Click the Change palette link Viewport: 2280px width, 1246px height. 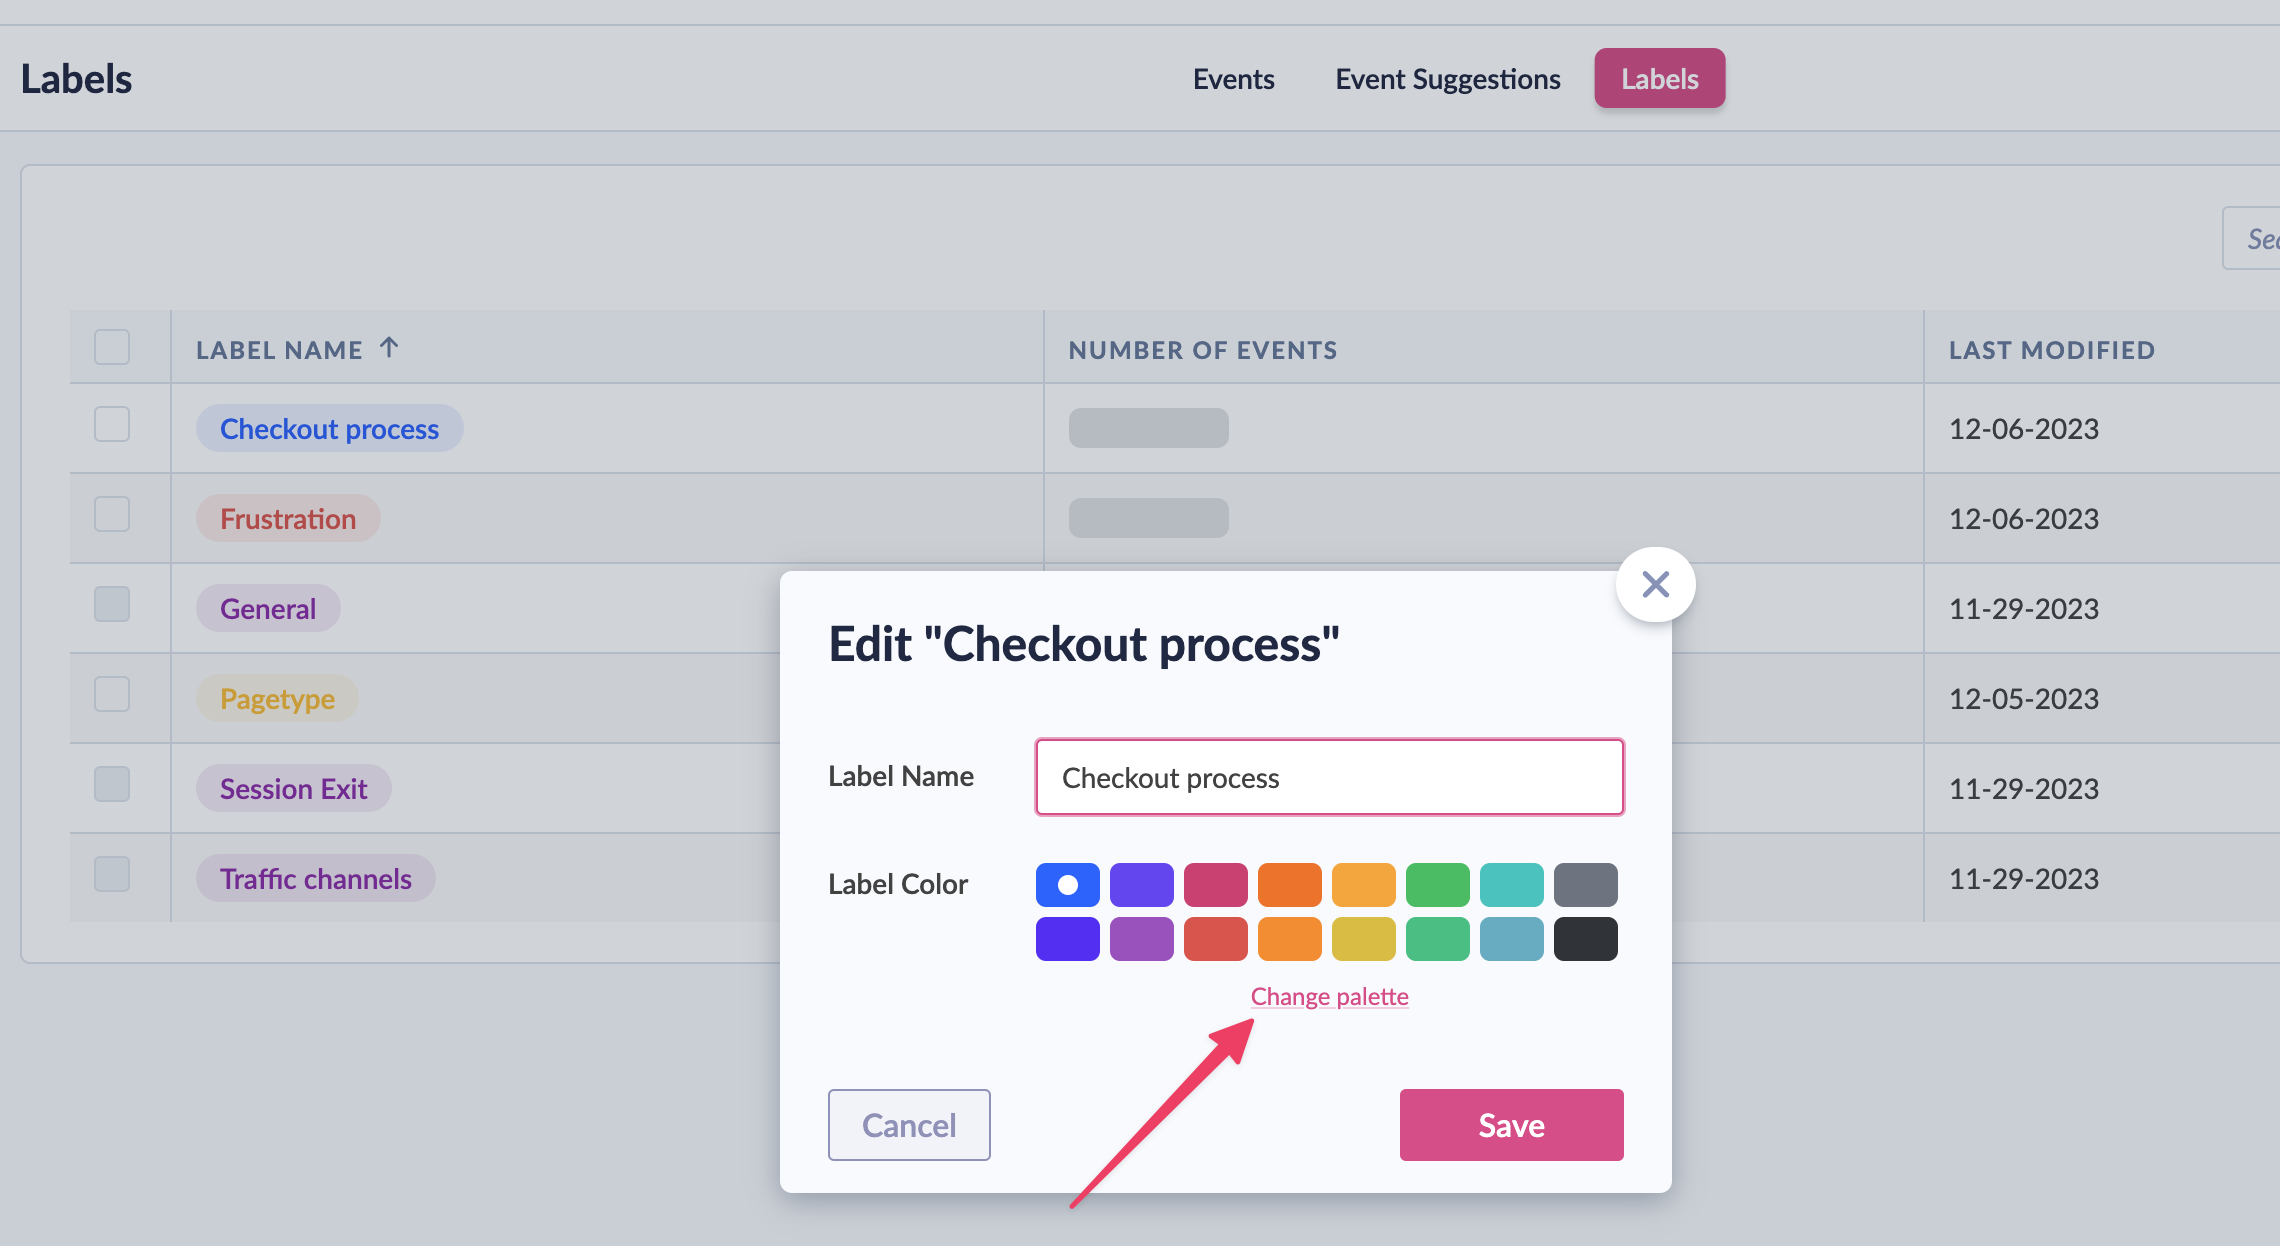[1329, 996]
